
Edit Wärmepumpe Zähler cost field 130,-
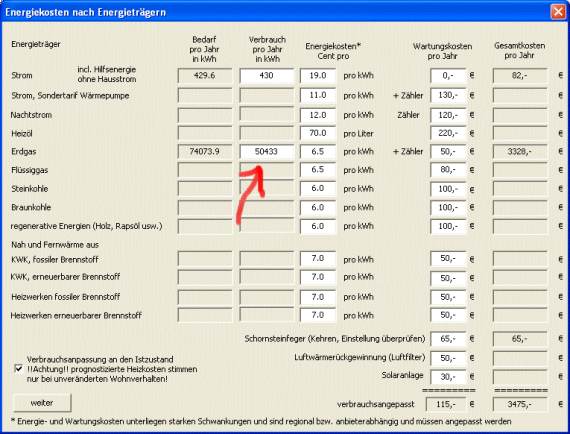448,95
